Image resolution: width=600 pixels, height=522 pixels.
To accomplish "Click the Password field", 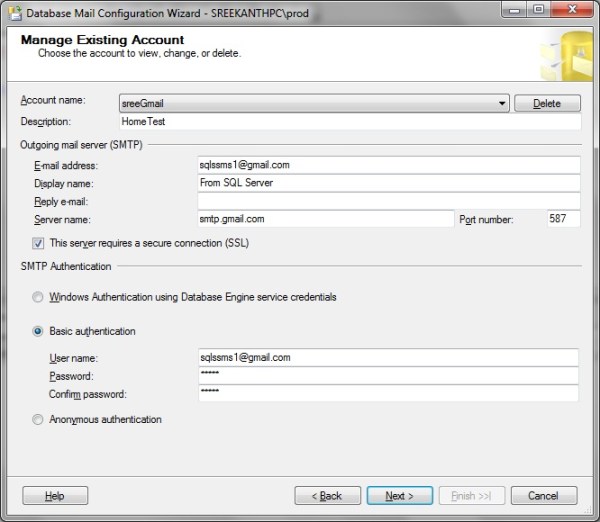I will [388, 375].
